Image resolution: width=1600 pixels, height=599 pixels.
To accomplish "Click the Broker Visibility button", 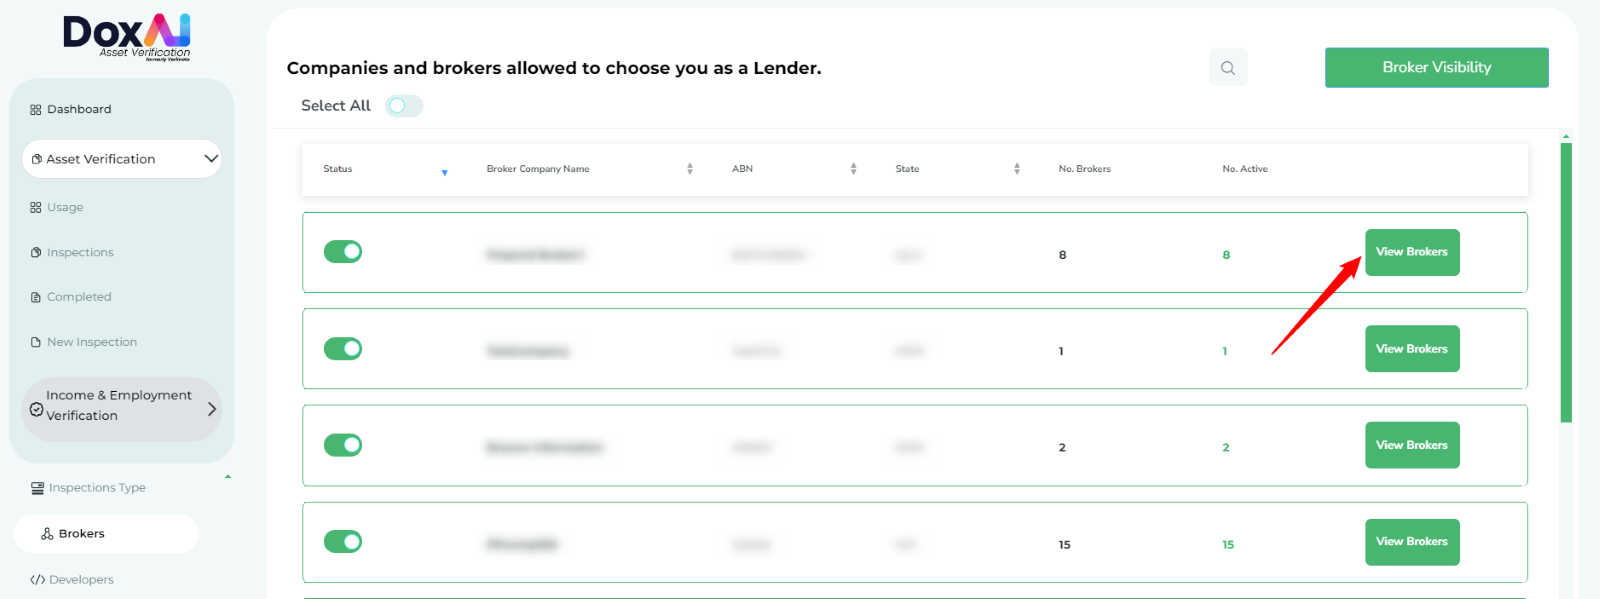I will coord(1436,68).
